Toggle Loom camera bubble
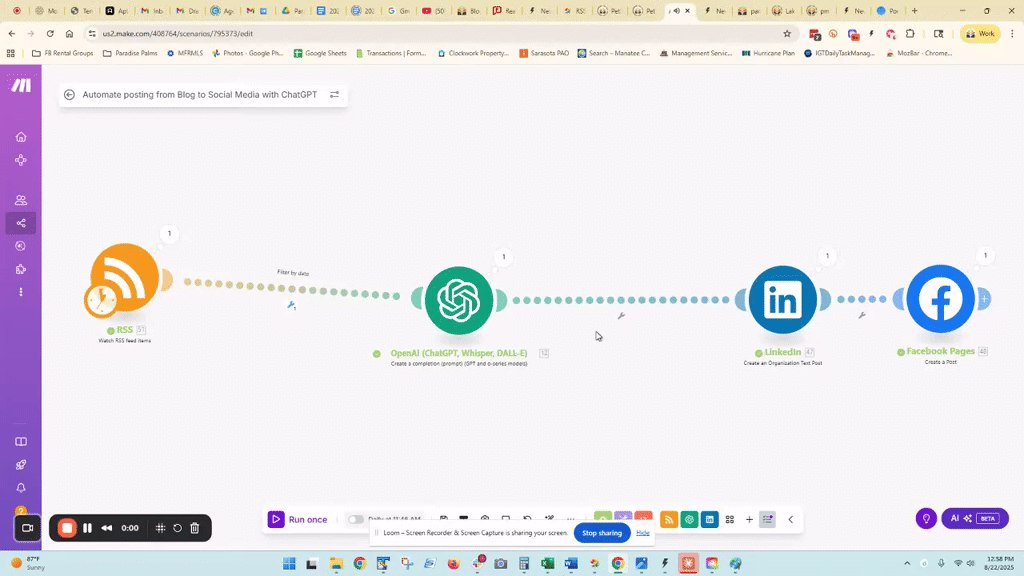Viewport: 1024px width, 576px height. coord(27,528)
